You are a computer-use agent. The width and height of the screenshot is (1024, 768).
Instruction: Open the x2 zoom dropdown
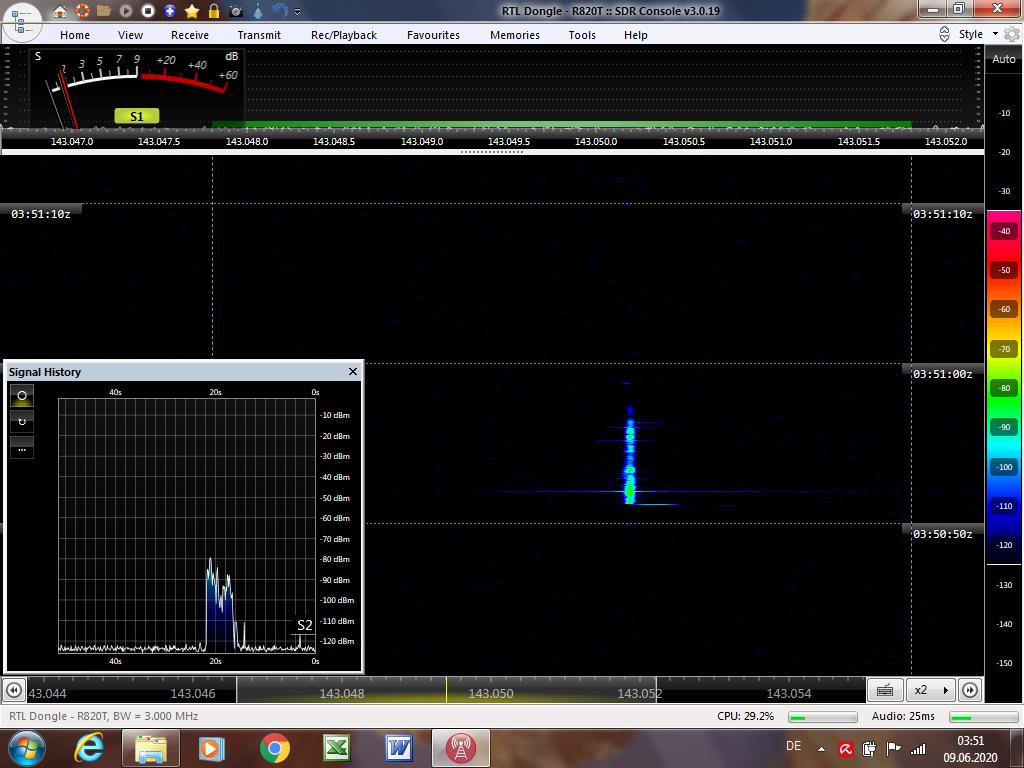click(930, 690)
